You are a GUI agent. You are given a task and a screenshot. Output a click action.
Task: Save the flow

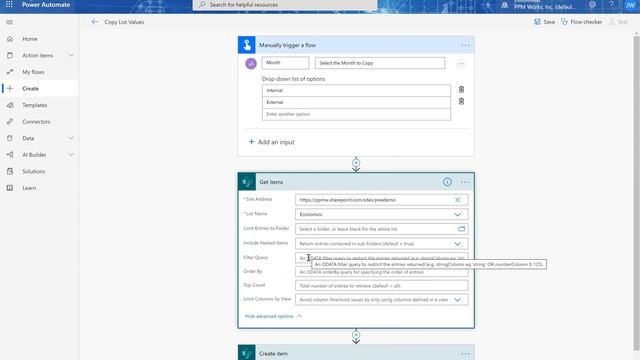544,22
